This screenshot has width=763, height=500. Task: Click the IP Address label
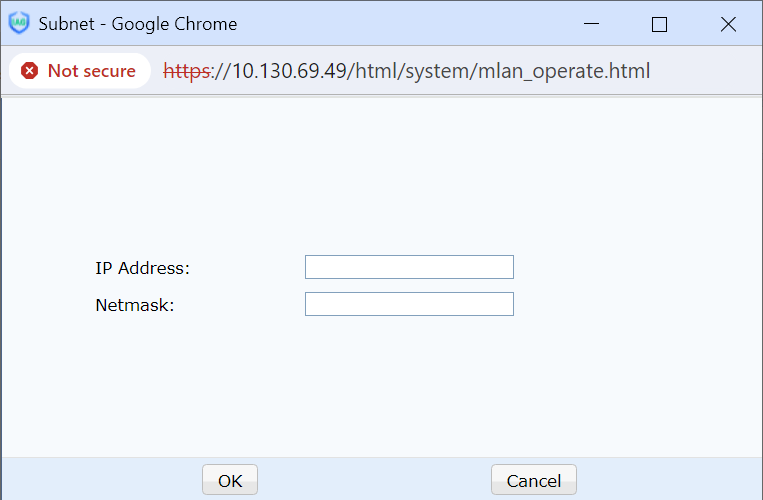coord(142,268)
